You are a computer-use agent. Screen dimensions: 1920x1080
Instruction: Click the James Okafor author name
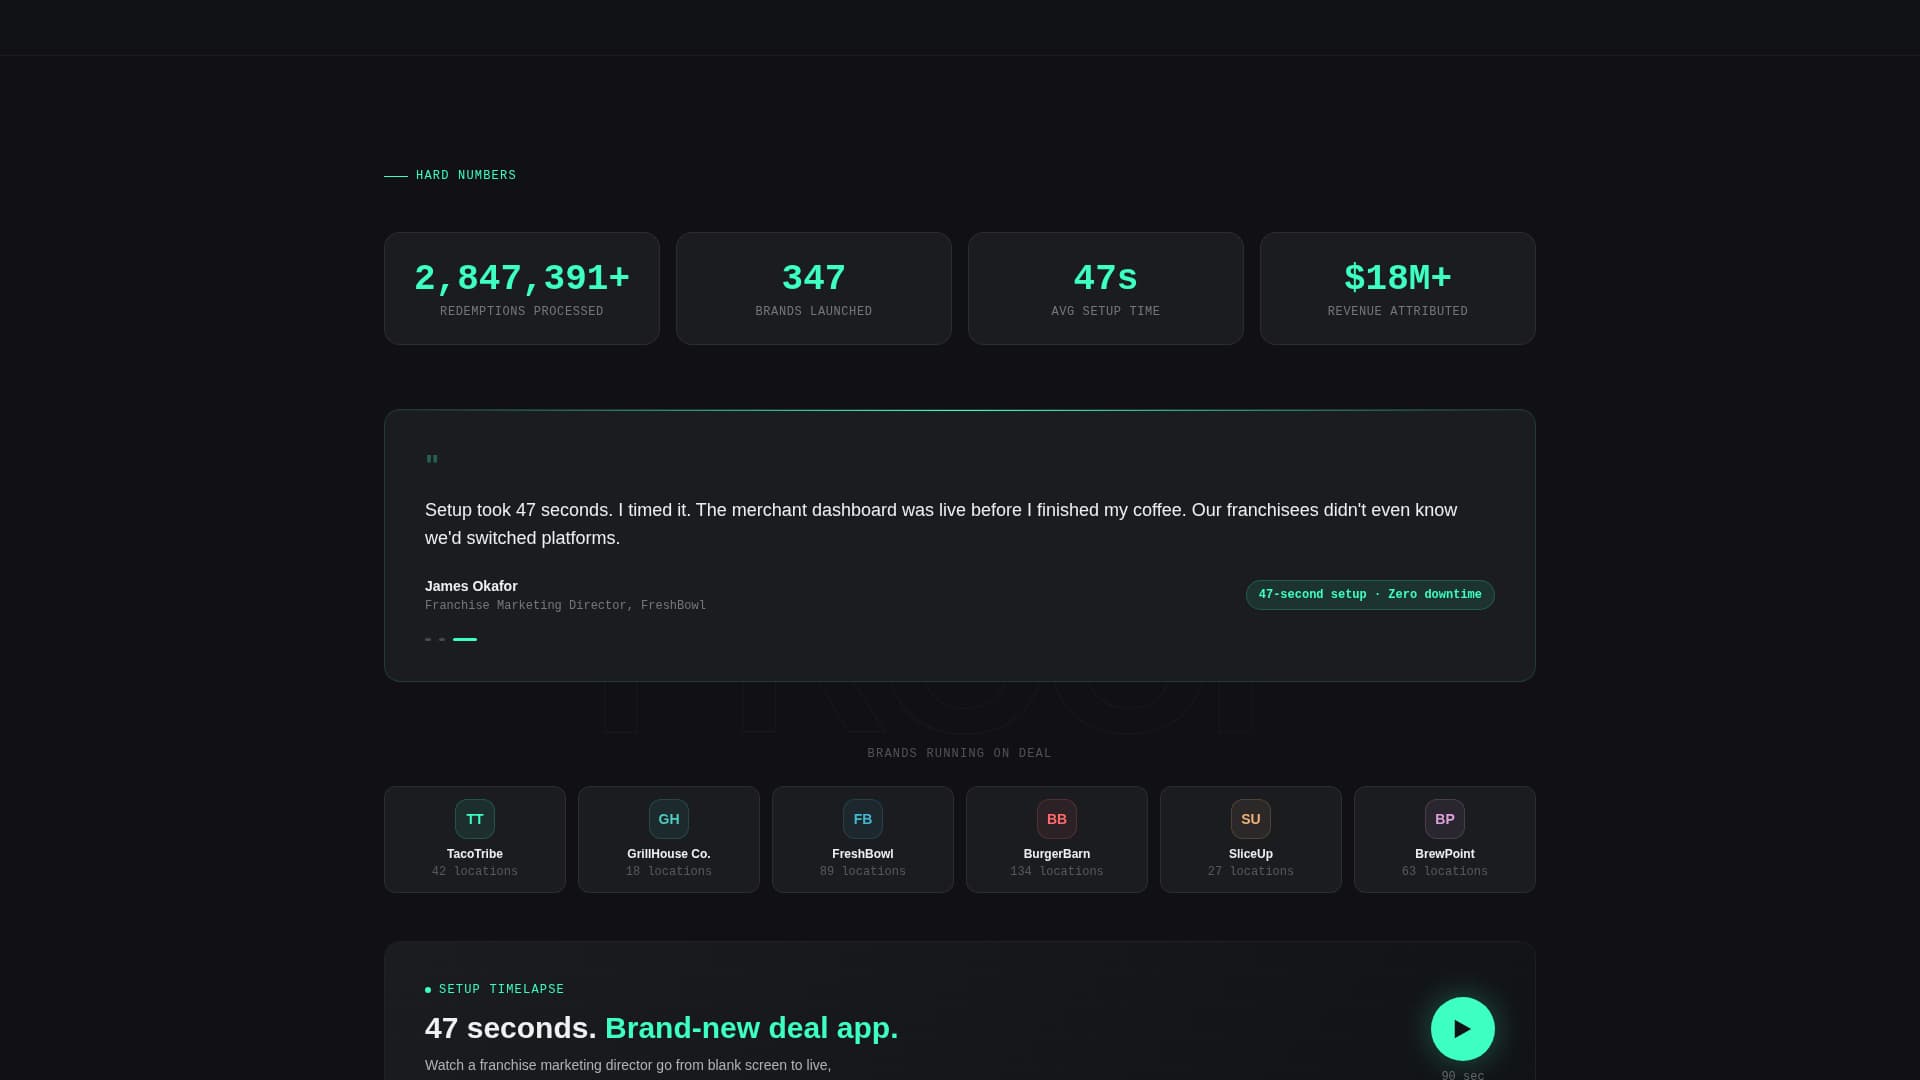pyautogui.click(x=471, y=586)
